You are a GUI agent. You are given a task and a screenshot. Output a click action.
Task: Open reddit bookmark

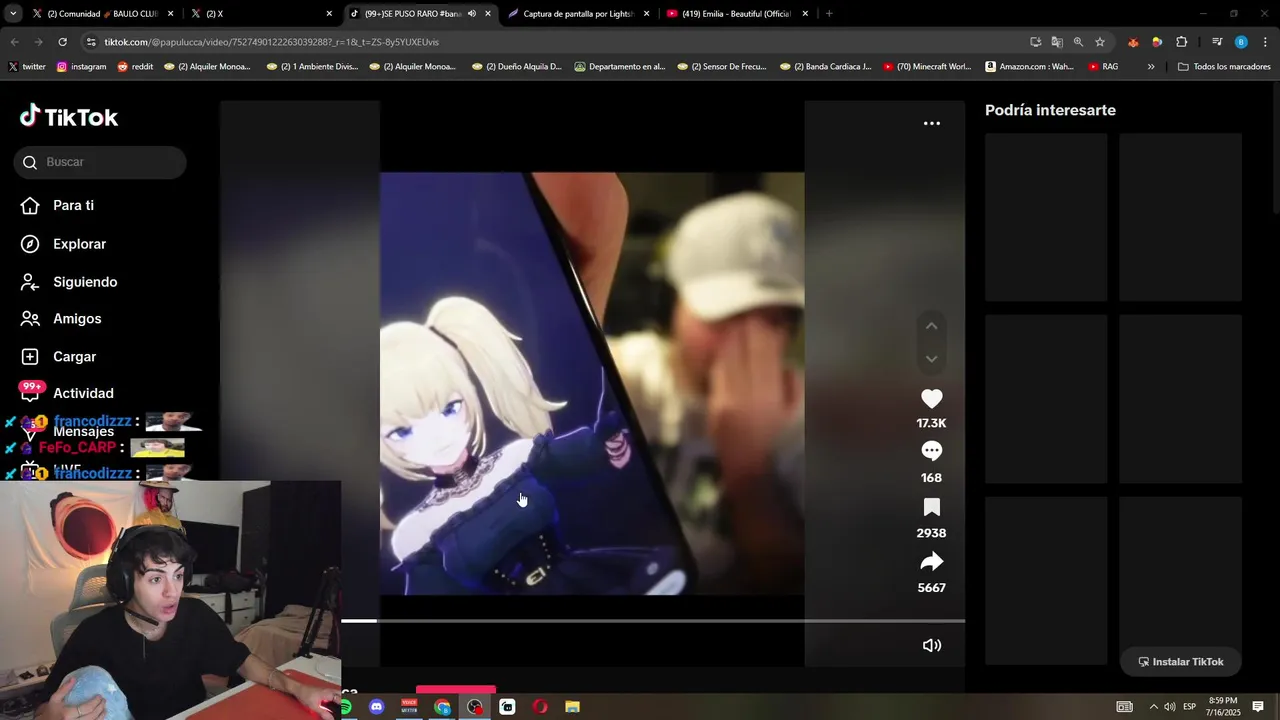[x=136, y=67]
